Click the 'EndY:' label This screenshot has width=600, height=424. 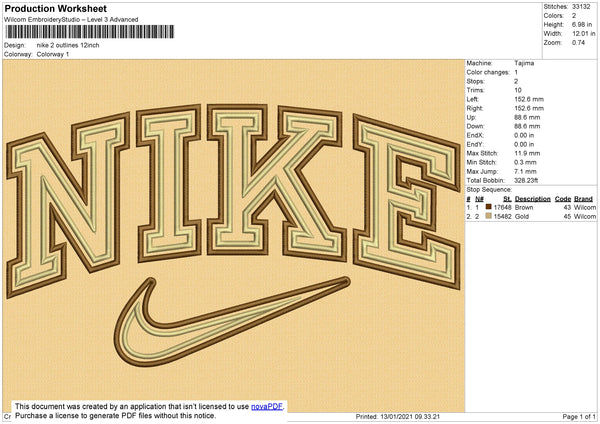pos(474,145)
